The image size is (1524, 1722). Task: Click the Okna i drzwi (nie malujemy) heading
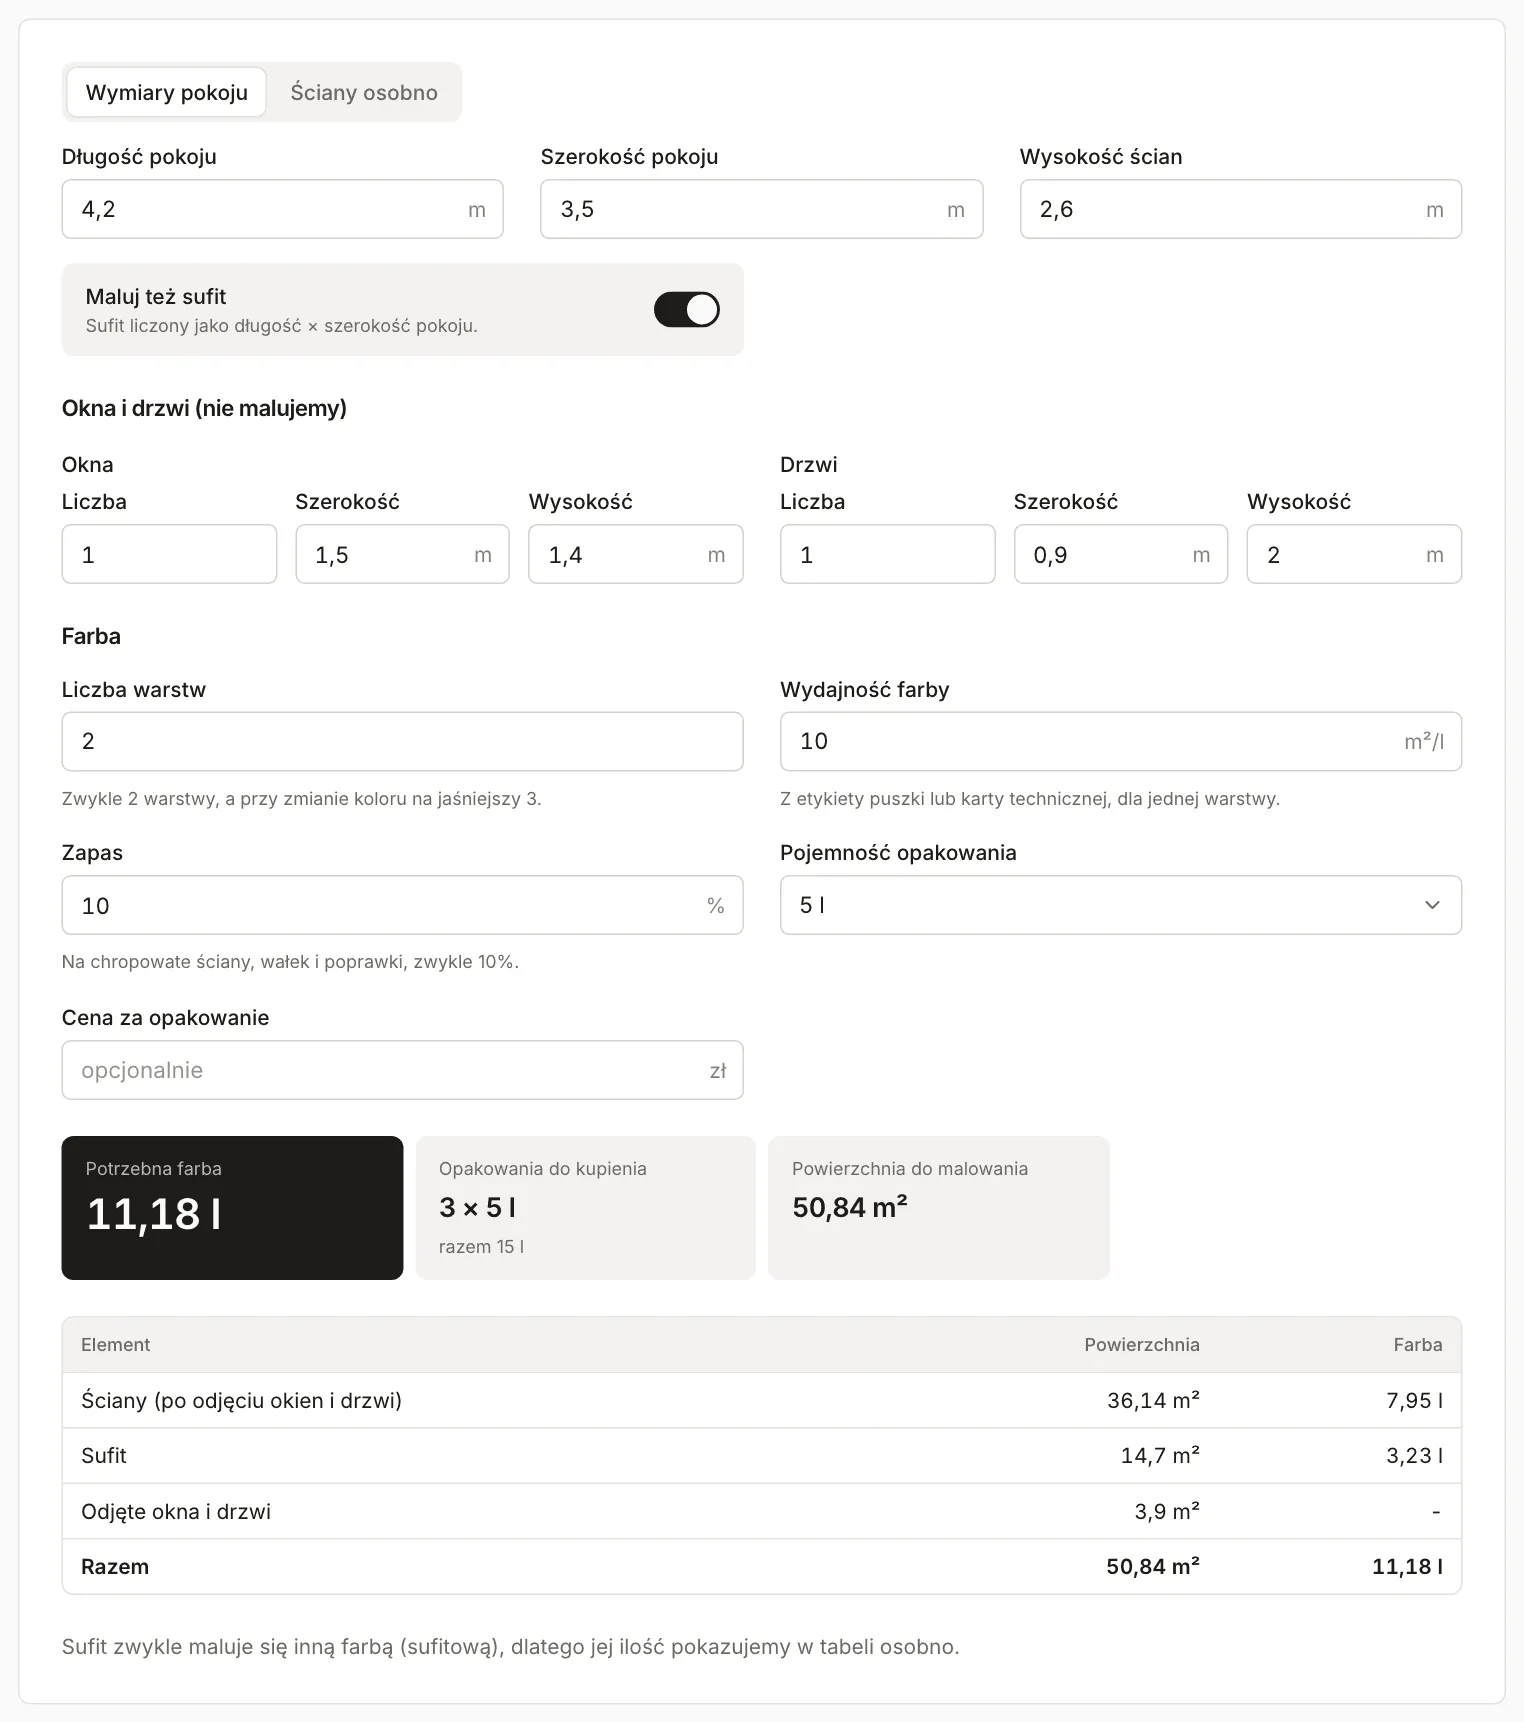coord(204,408)
